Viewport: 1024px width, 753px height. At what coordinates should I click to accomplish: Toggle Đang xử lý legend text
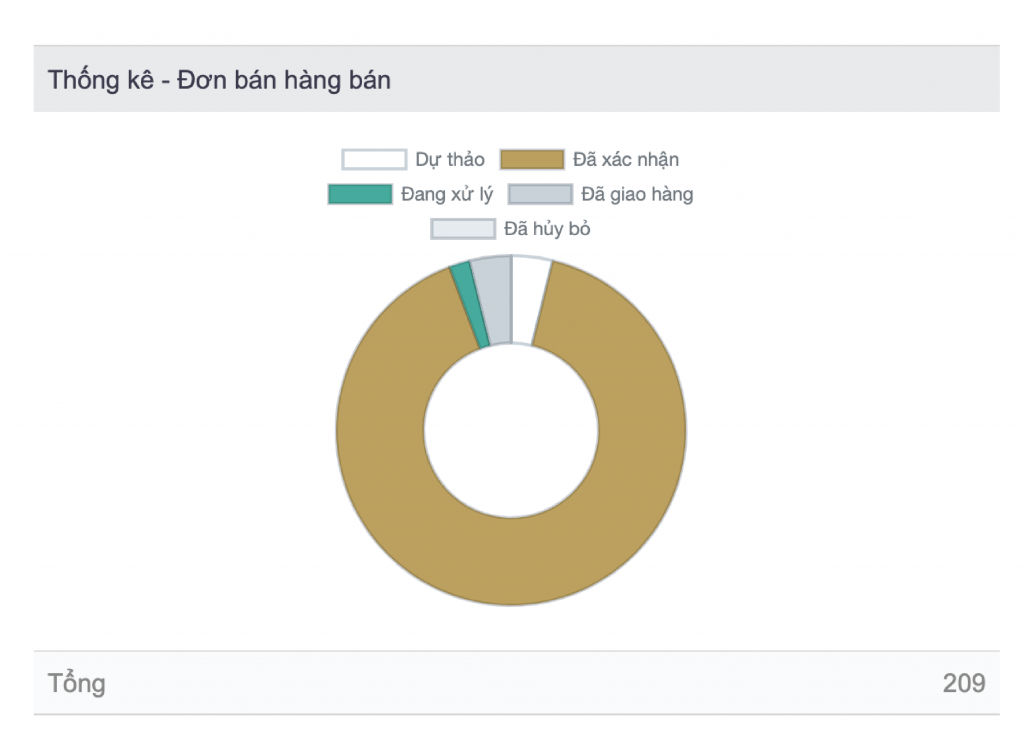[447, 195]
